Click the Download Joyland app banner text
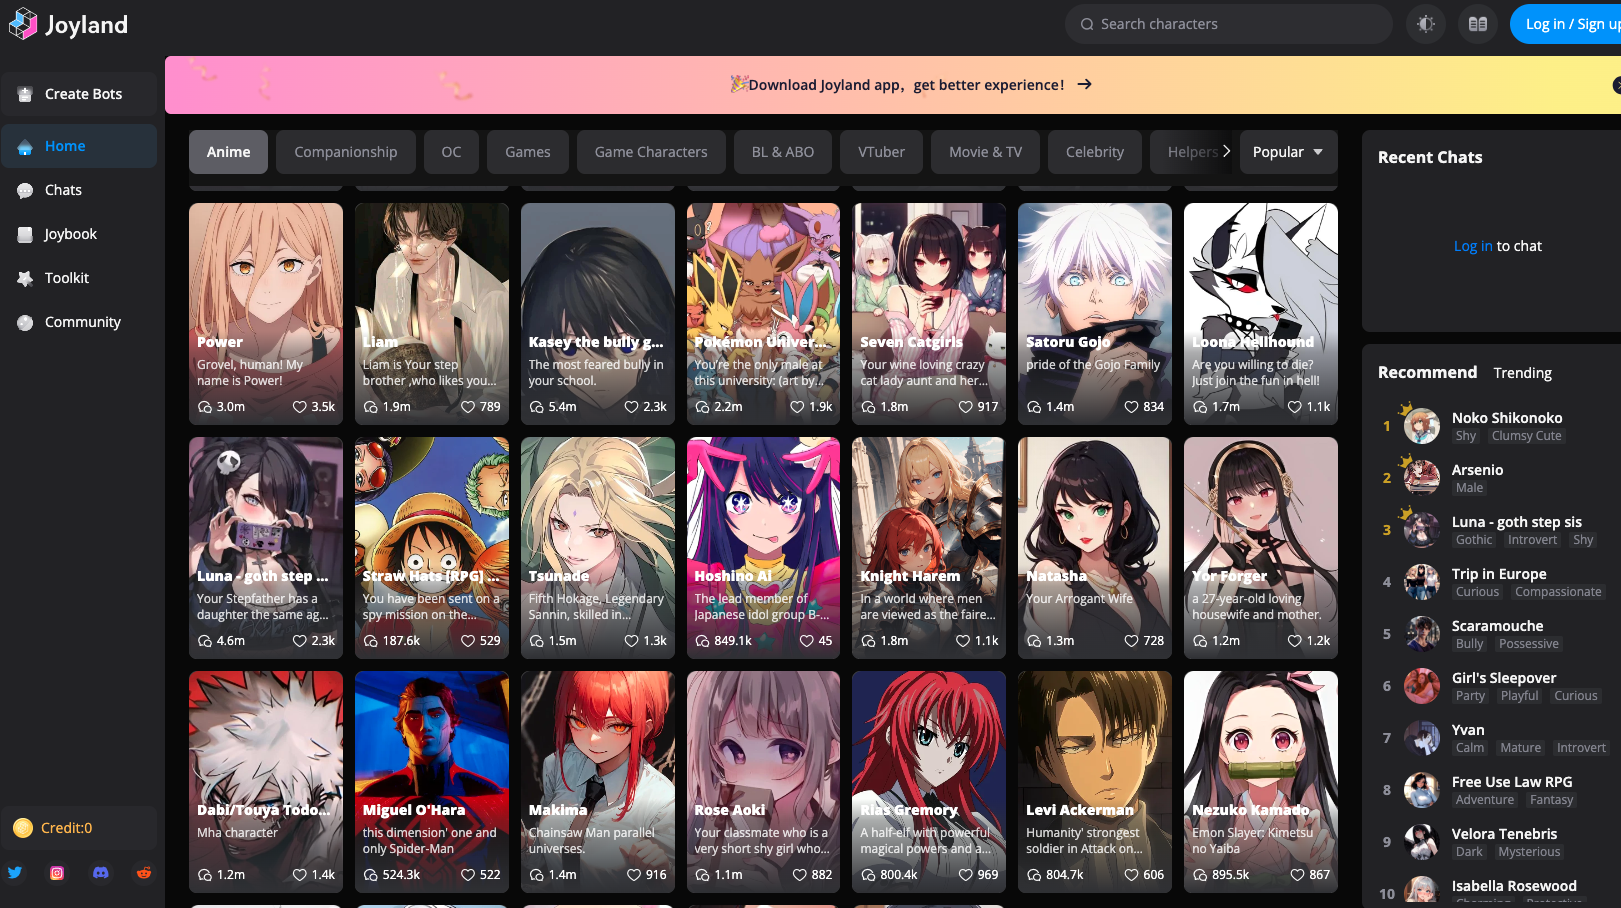Screen dimensions: 1621x908 tap(906, 85)
